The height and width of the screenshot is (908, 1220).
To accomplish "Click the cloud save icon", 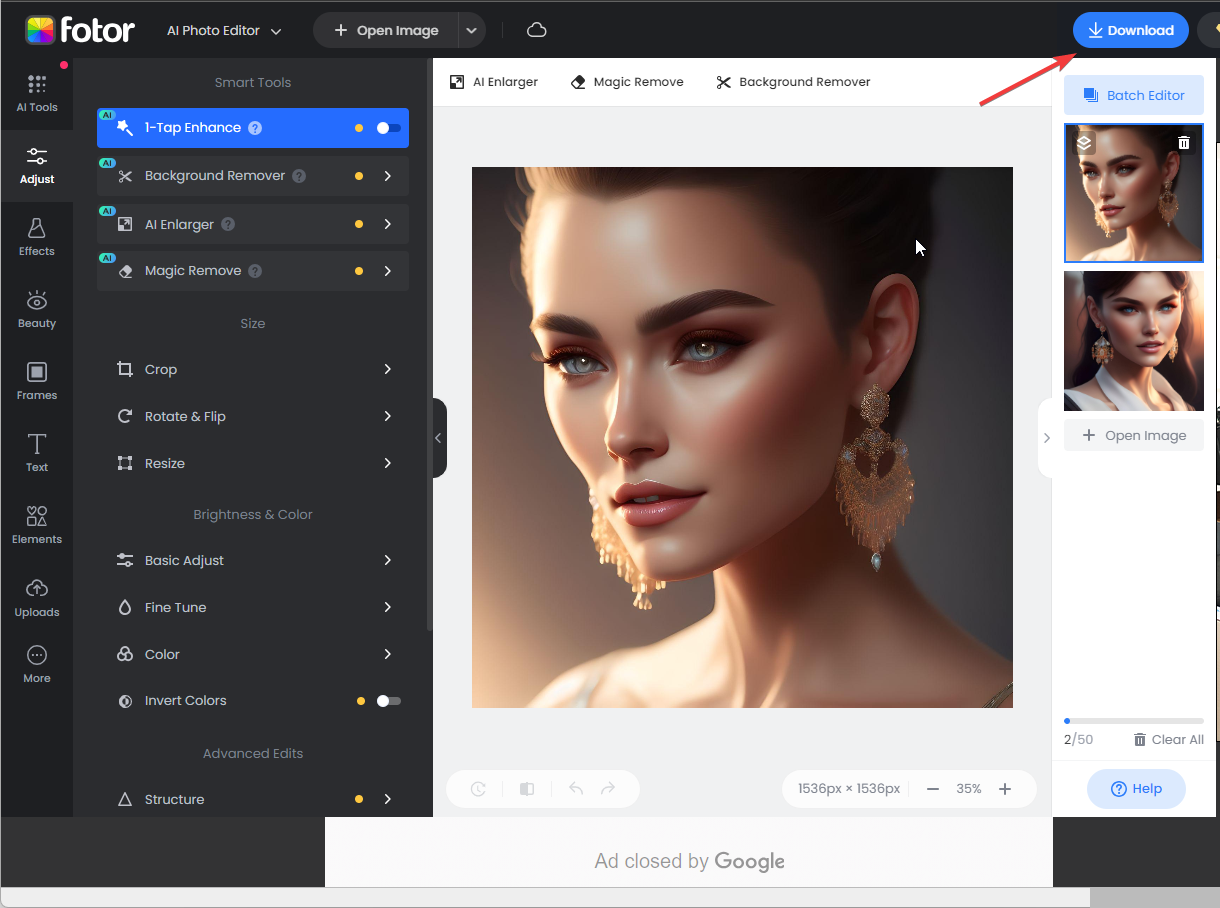I will 536,30.
